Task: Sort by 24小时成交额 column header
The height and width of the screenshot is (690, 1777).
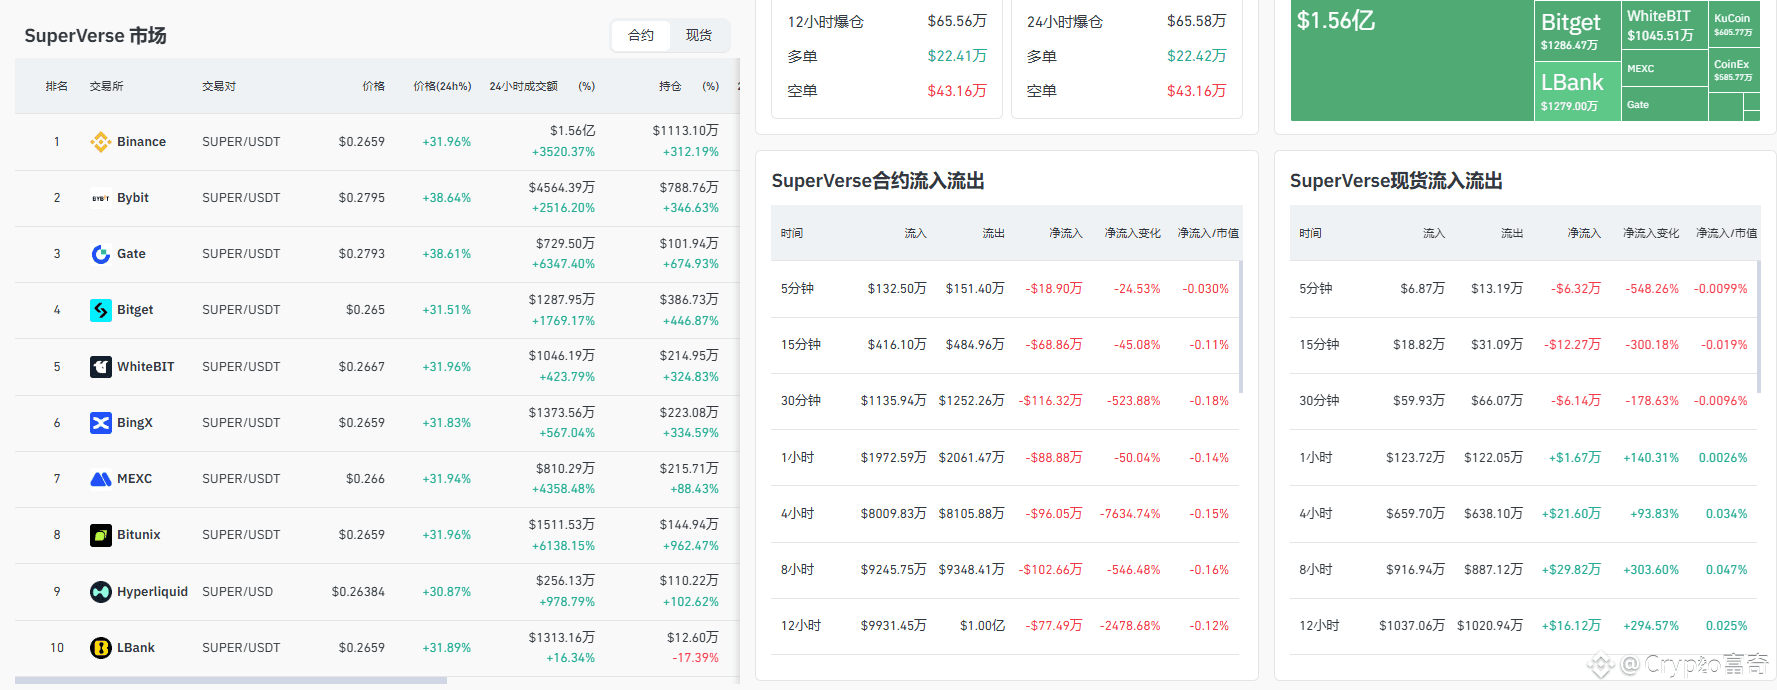Action: (x=523, y=86)
